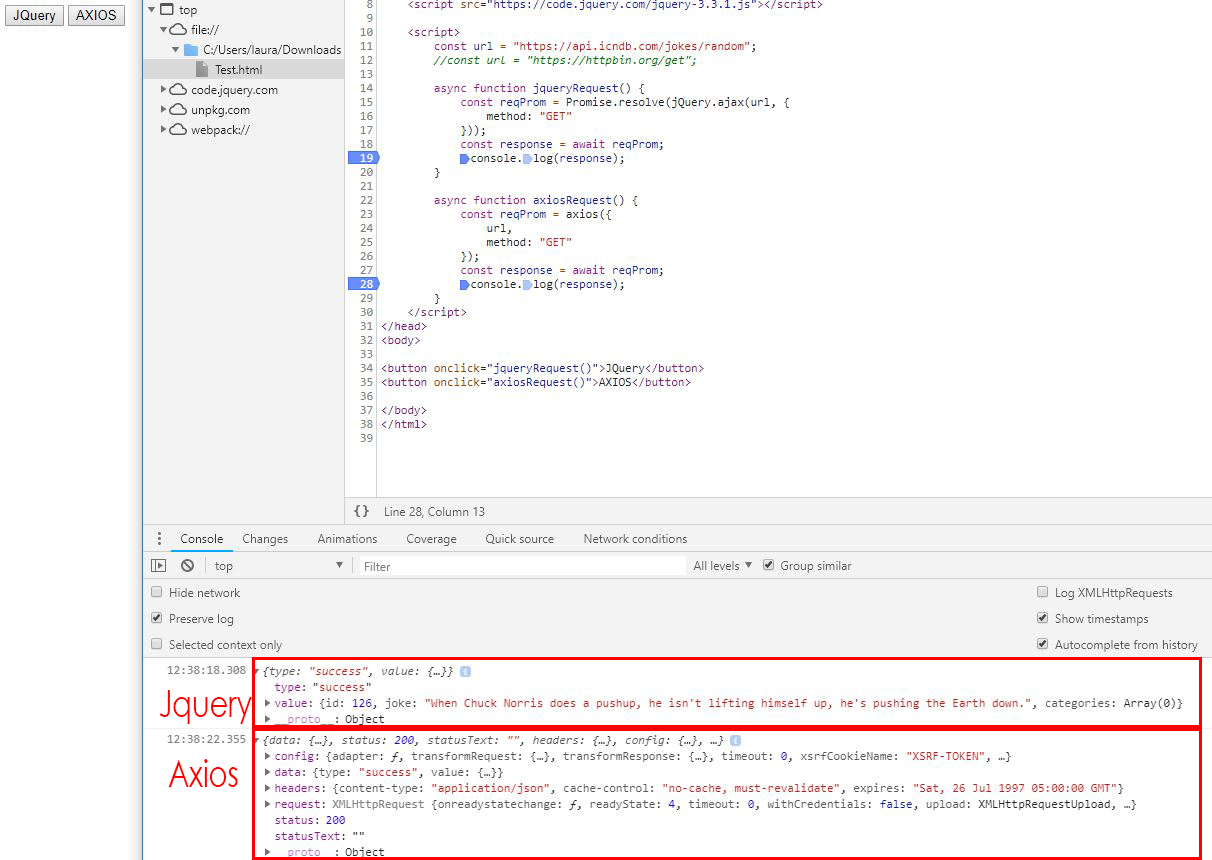This screenshot has height=860, width=1212.
Task: Expand the unpkg.com tree node
Action: click(x=164, y=109)
